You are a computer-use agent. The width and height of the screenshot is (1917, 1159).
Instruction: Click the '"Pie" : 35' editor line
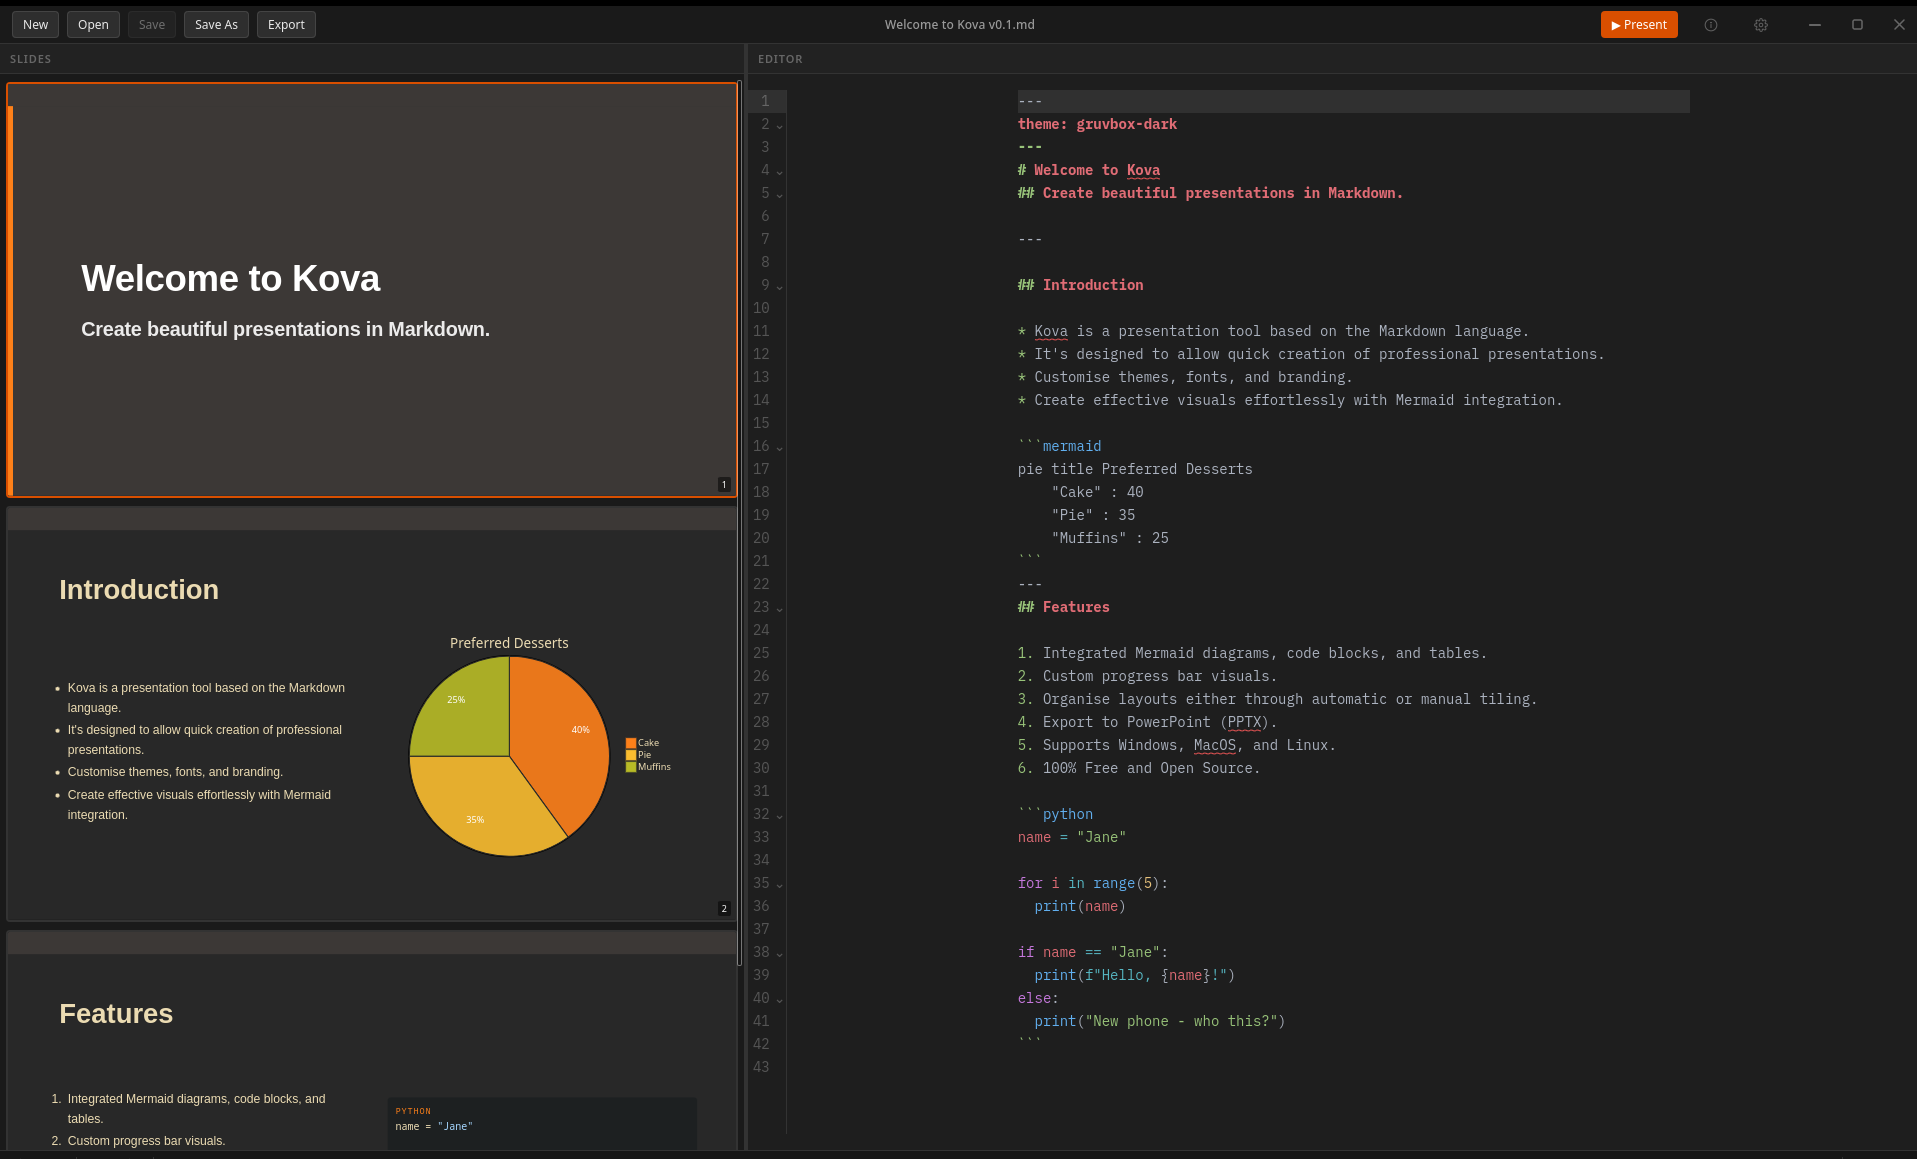point(1093,515)
